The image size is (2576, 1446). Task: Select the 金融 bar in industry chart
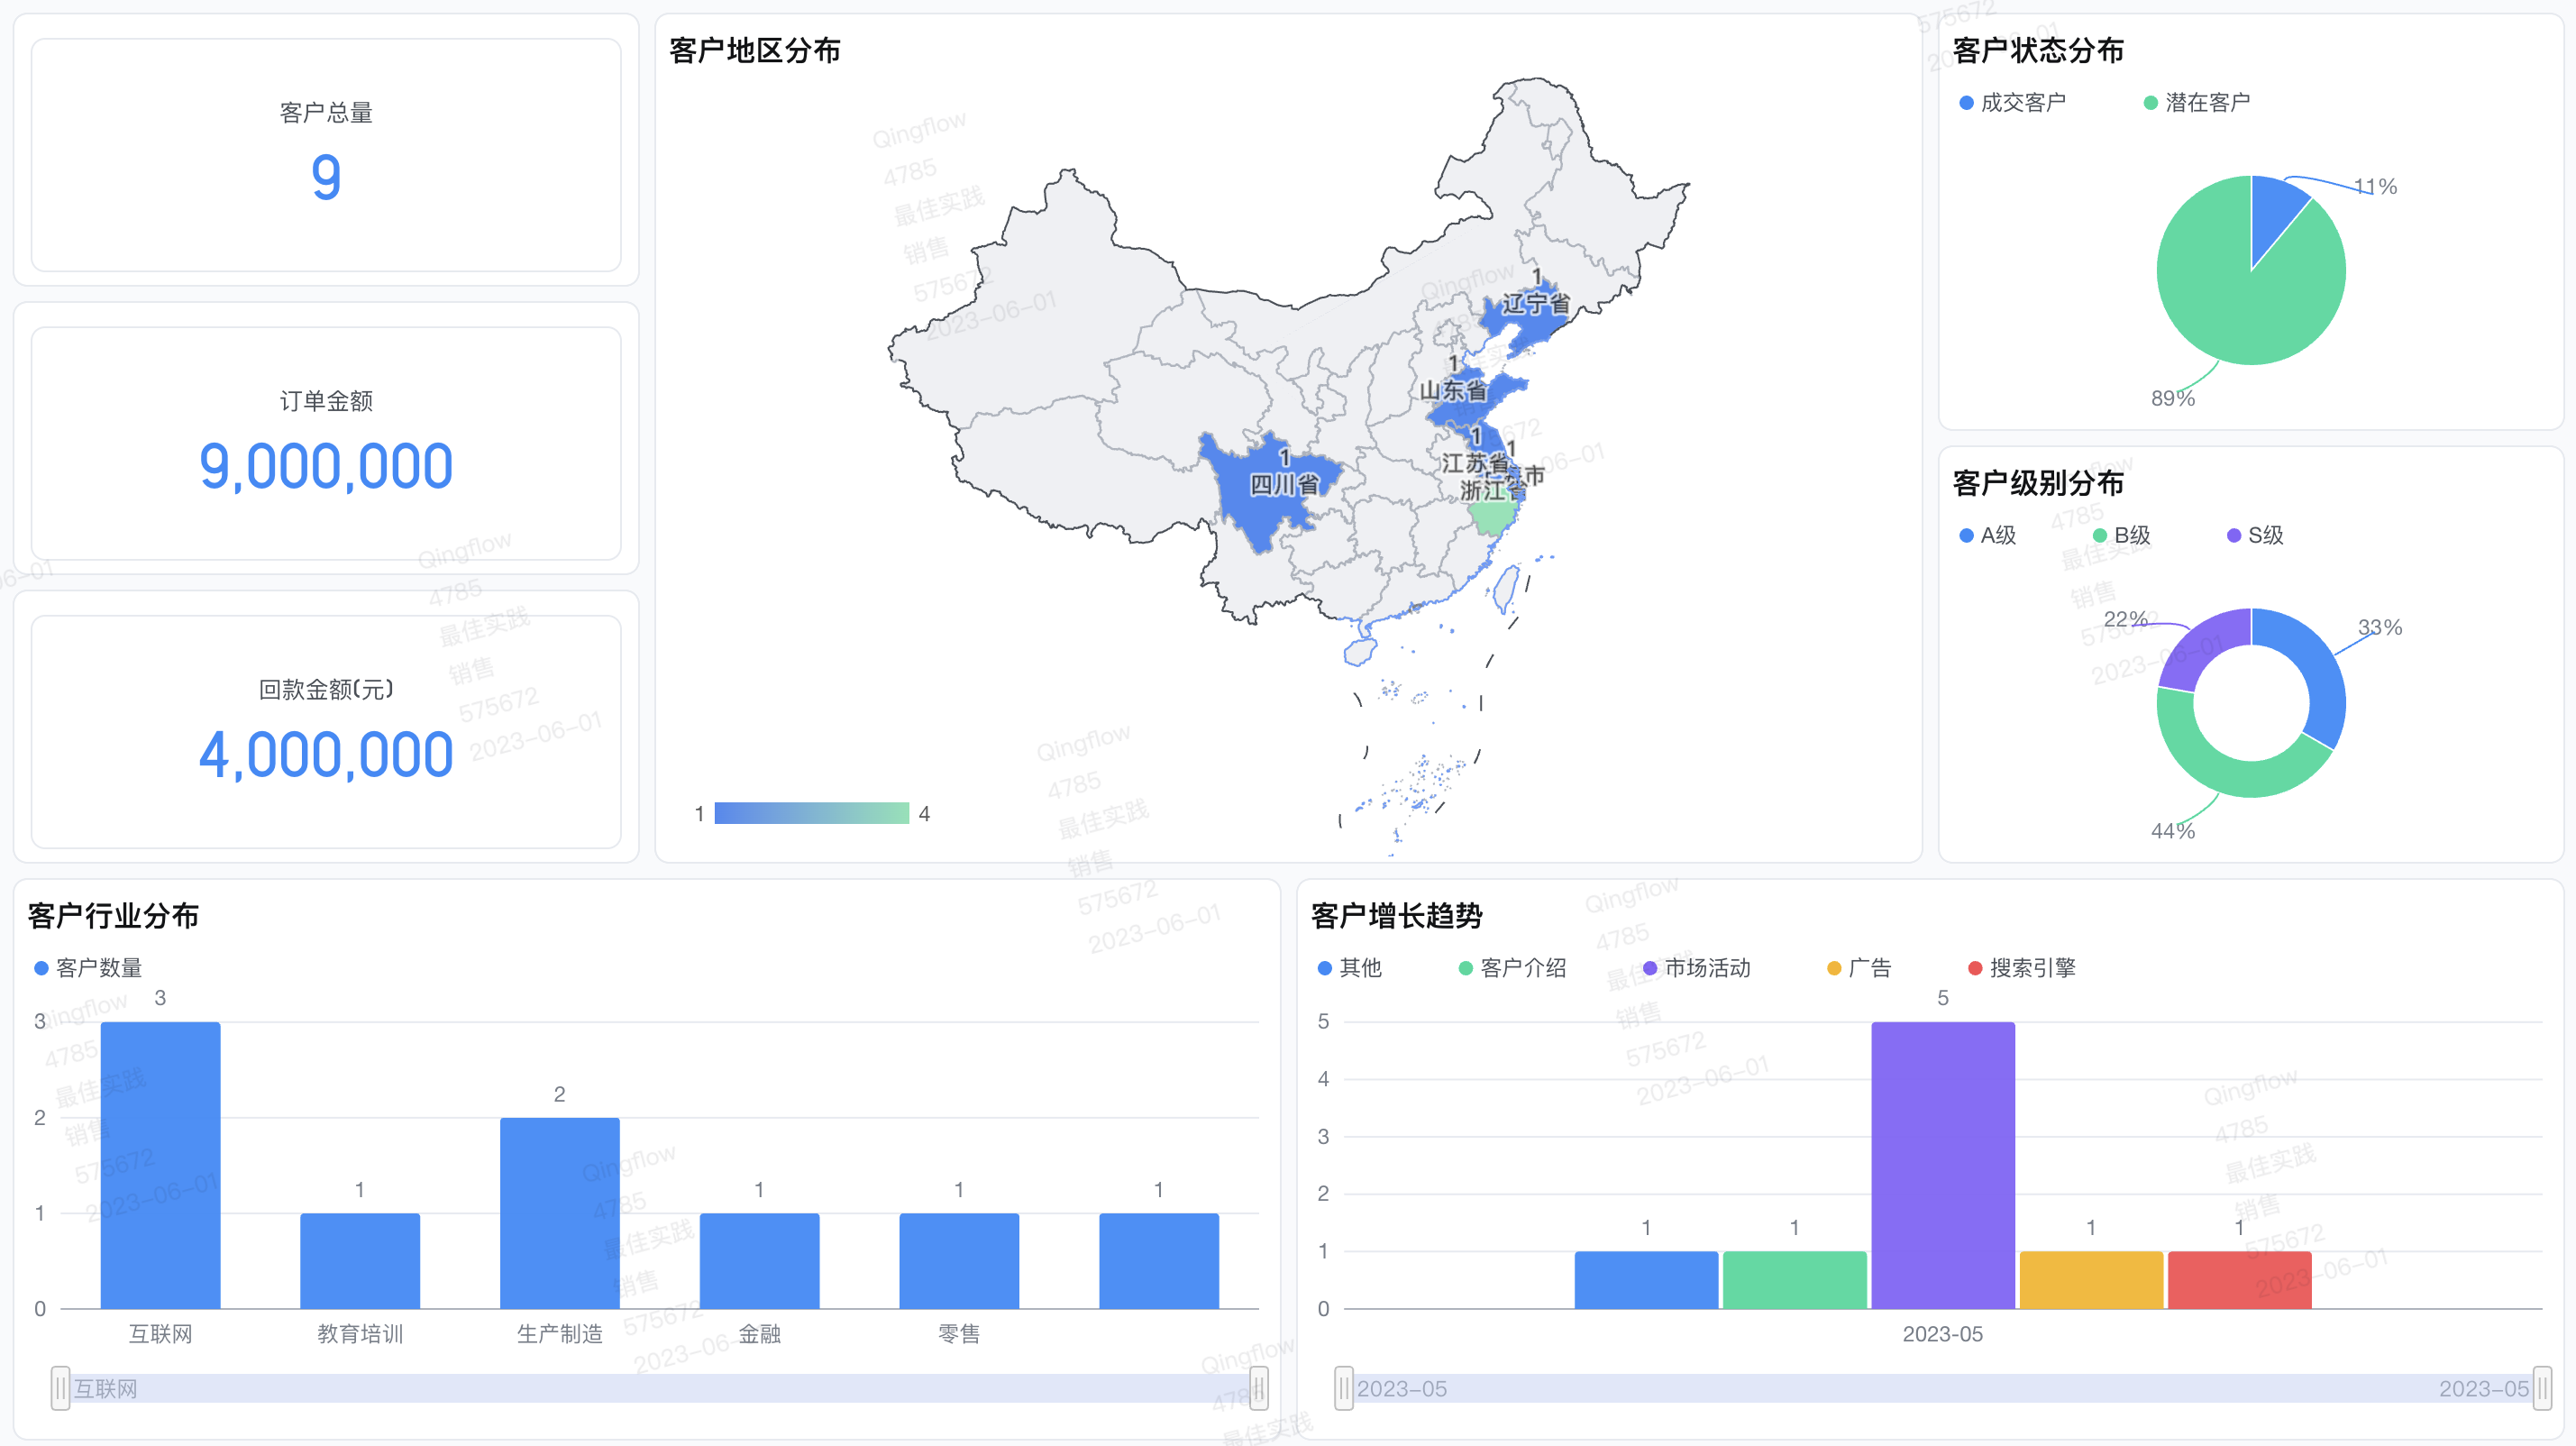(760, 1261)
